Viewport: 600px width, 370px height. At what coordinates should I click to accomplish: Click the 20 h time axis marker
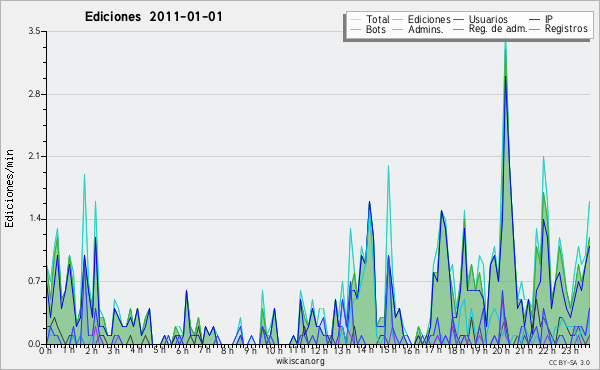click(x=498, y=351)
